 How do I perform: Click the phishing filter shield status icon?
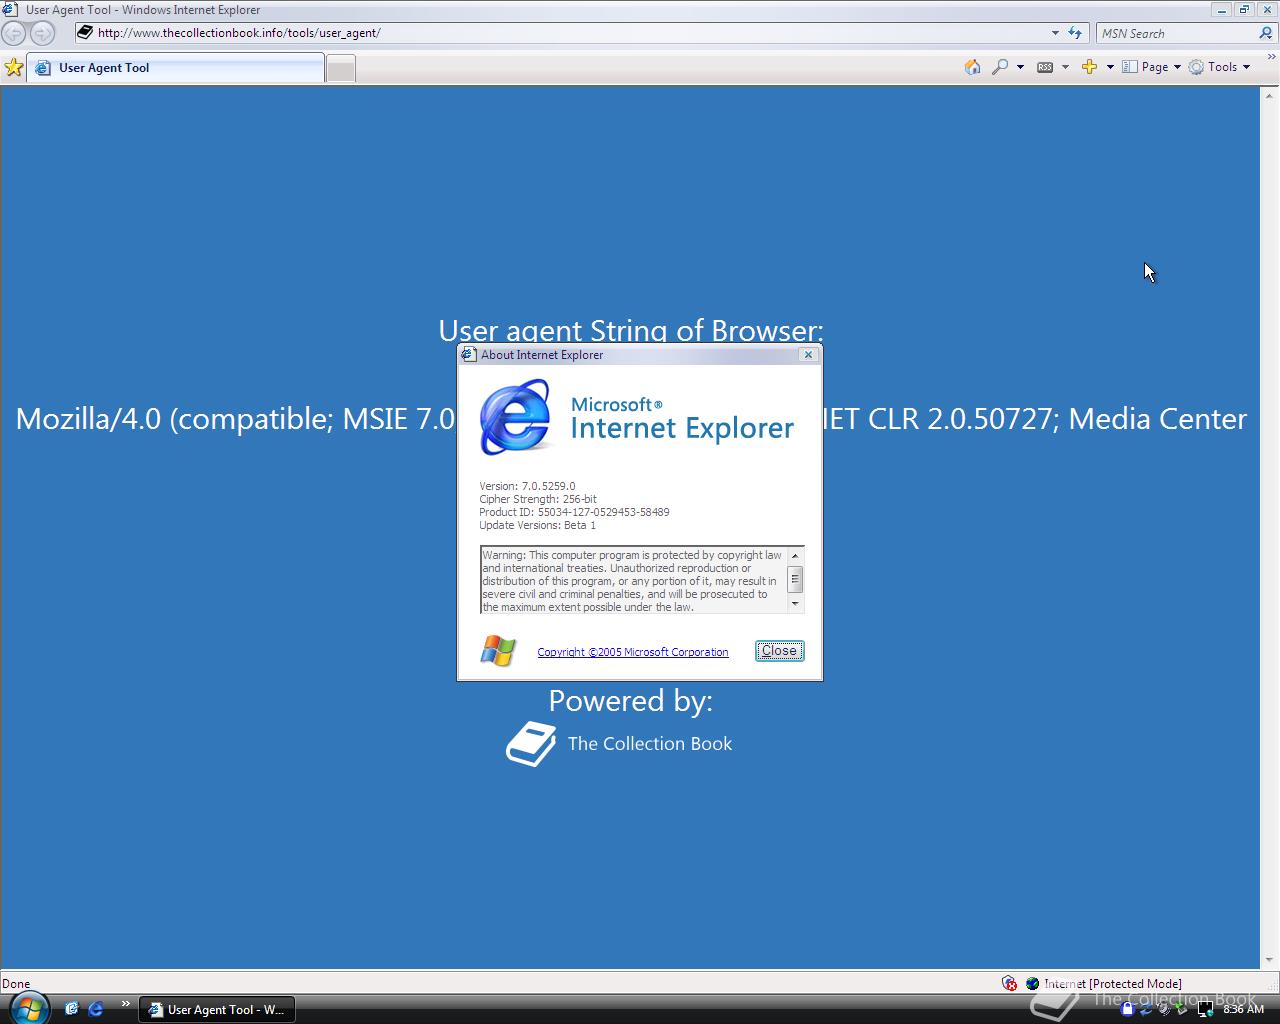[x=1009, y=983]
